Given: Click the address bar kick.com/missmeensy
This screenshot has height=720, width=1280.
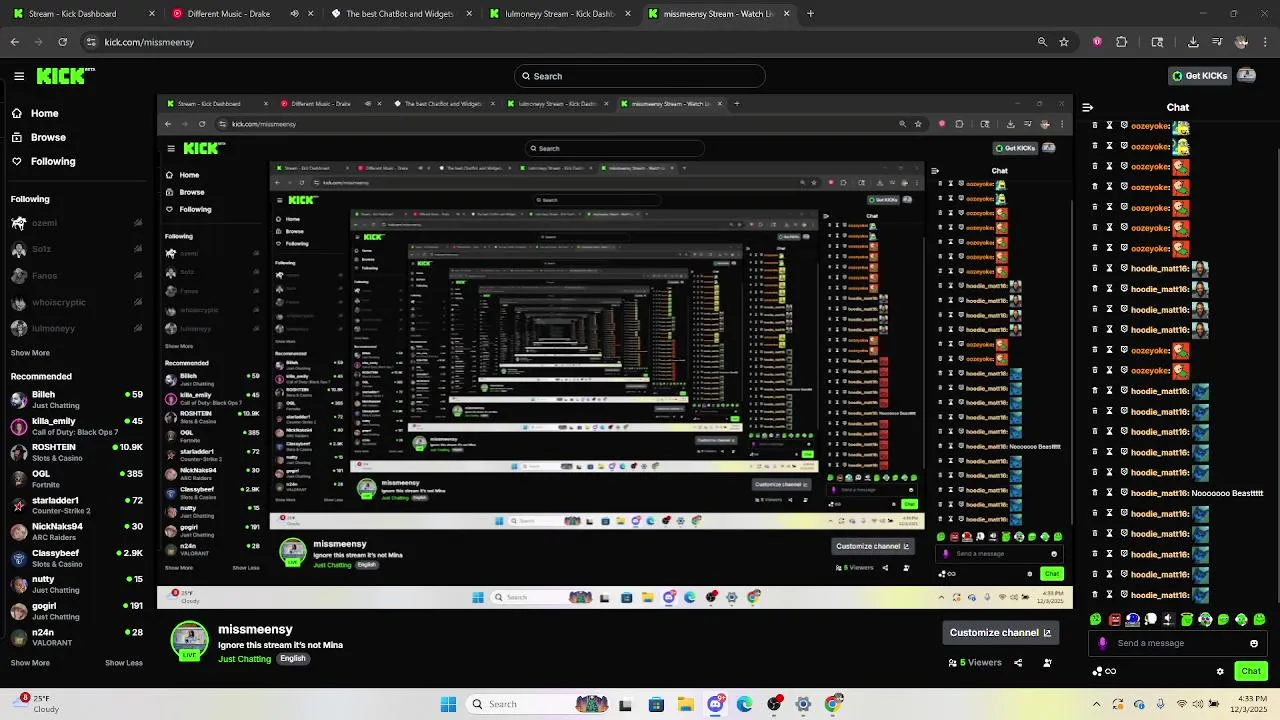Looking at the screenshot, I should (x=149, y=42).
